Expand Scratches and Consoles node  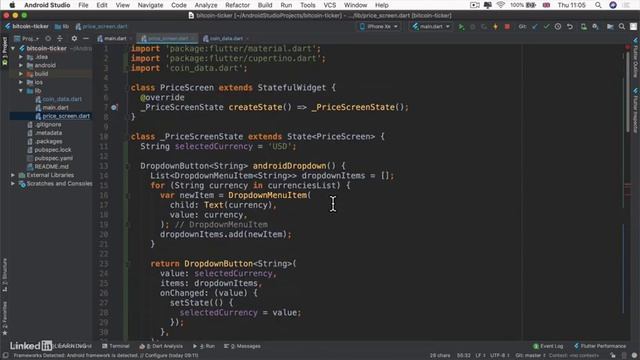click(13, 184)
